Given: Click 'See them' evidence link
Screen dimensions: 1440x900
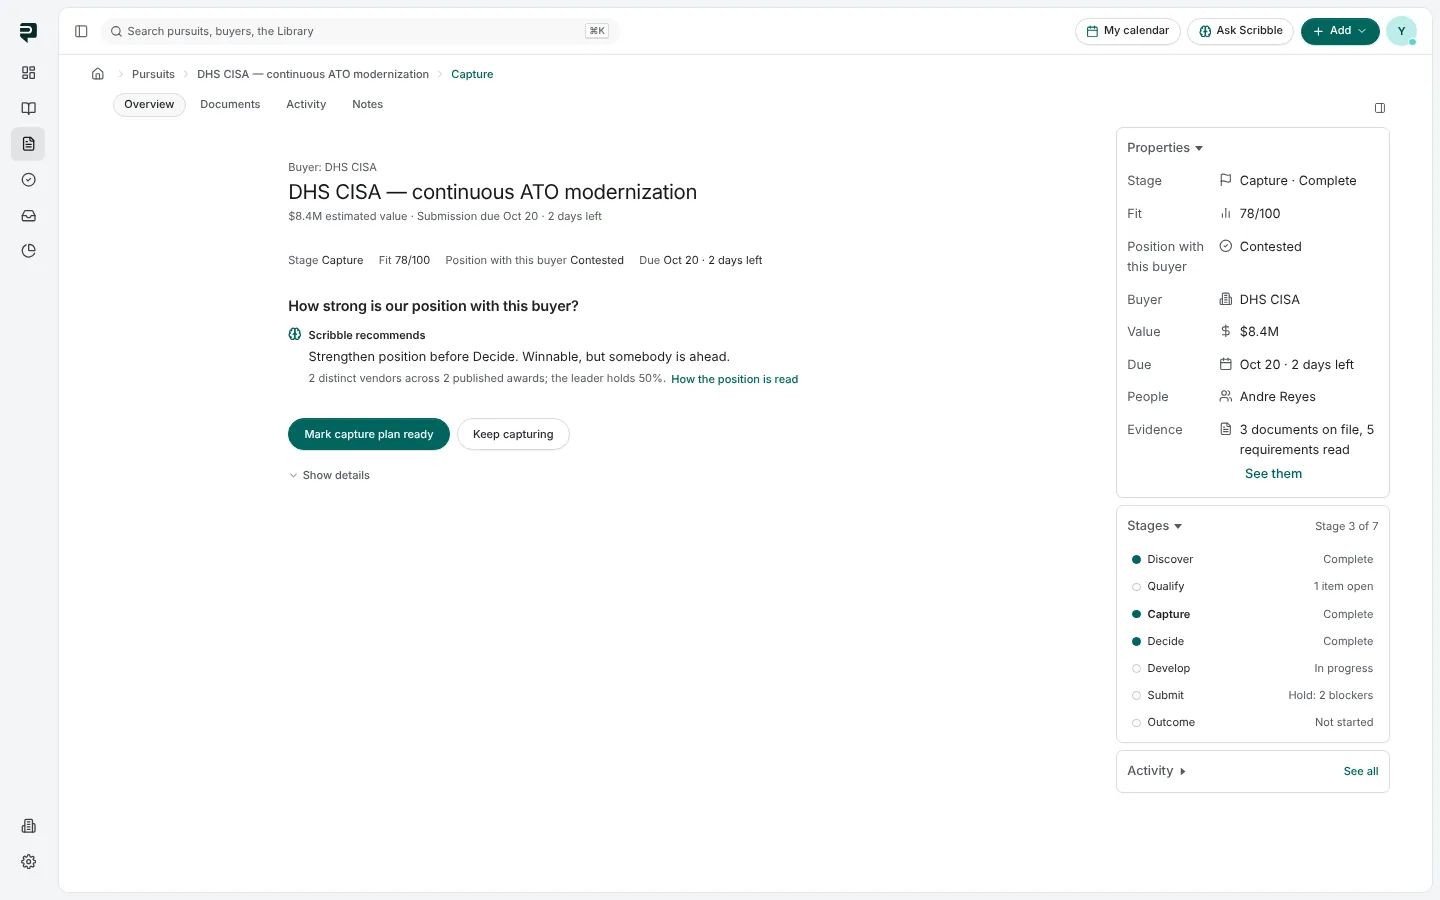Looking at the screenshot, I should (1273, 474).
